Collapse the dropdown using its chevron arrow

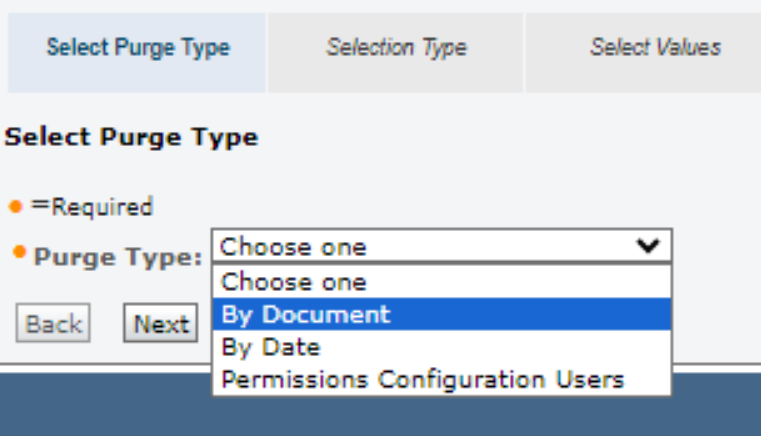(x=649, y=247)
